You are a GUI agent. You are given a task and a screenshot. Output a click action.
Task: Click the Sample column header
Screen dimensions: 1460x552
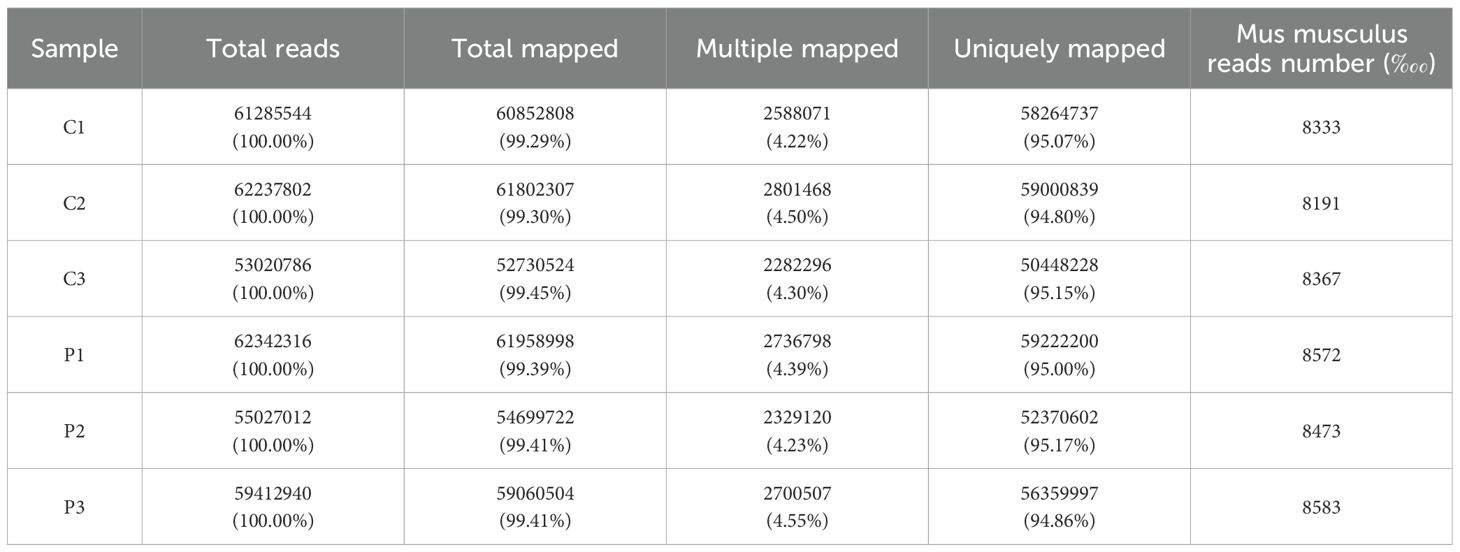(74, 49)
